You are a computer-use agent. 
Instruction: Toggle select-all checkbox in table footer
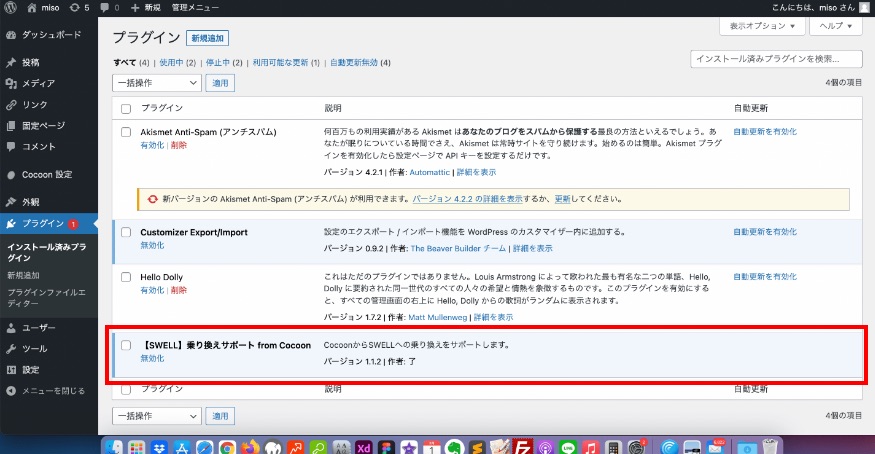pos(126,389)
